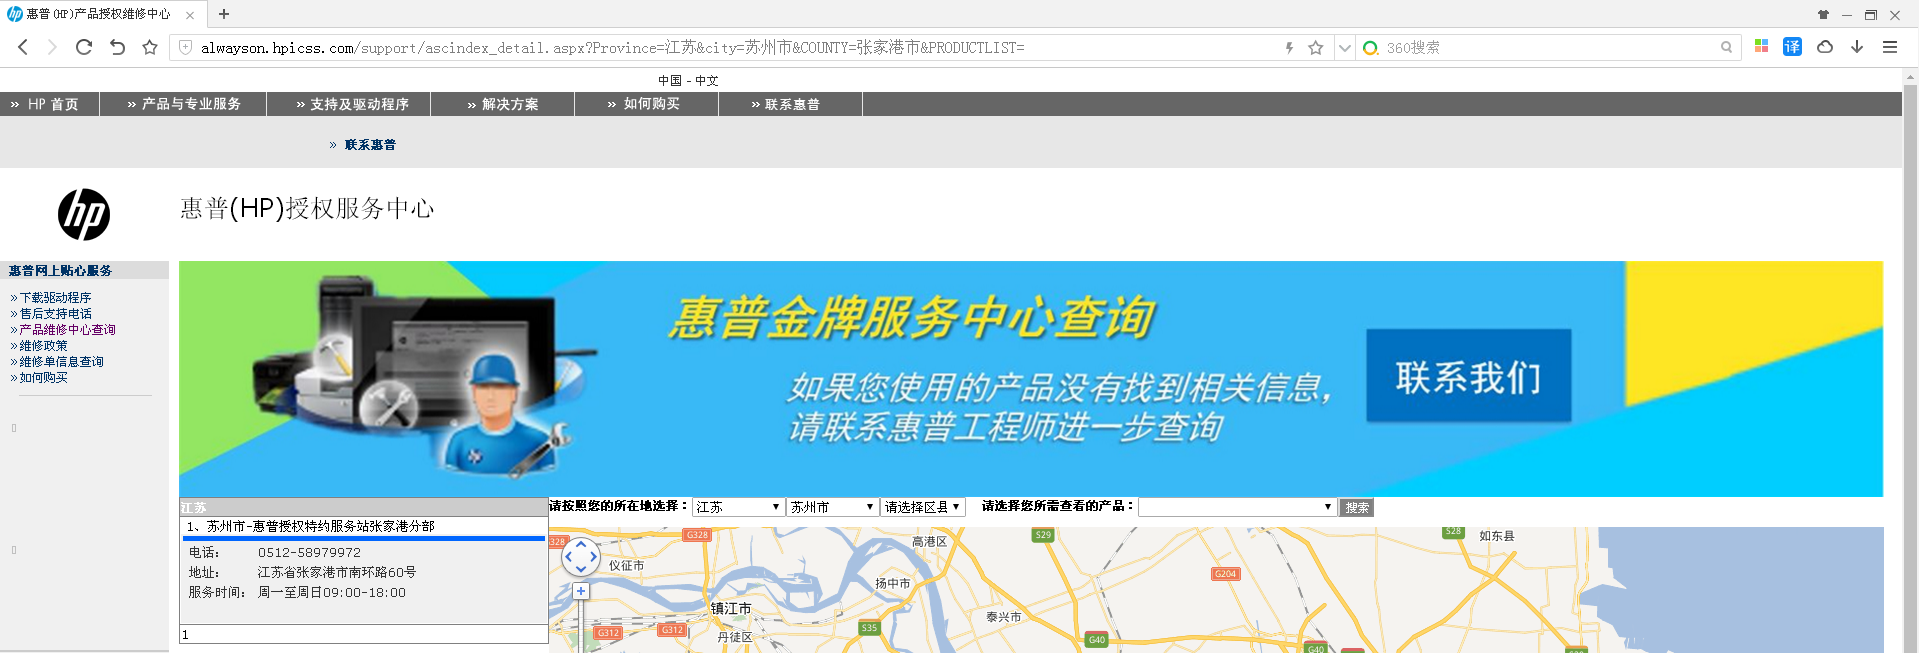Open the 产品维修中心查询 sidebar link
Image resolution: width=1919 pixels, height=653 pixels.
click(x=67, y=330)
